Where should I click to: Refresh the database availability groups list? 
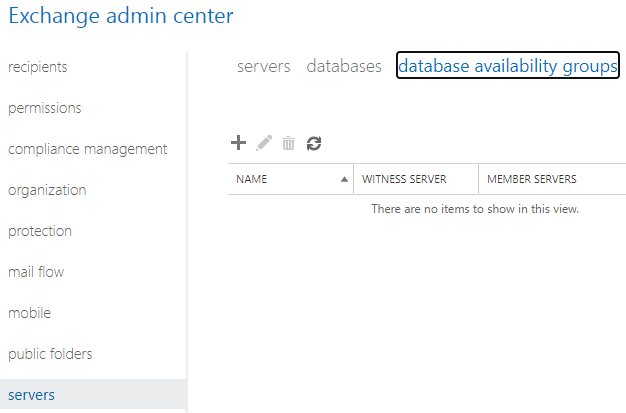(x=314, y=143)
